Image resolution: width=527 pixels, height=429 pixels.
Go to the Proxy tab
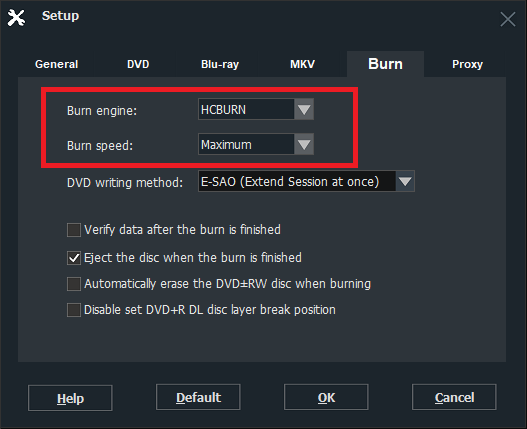467,64
